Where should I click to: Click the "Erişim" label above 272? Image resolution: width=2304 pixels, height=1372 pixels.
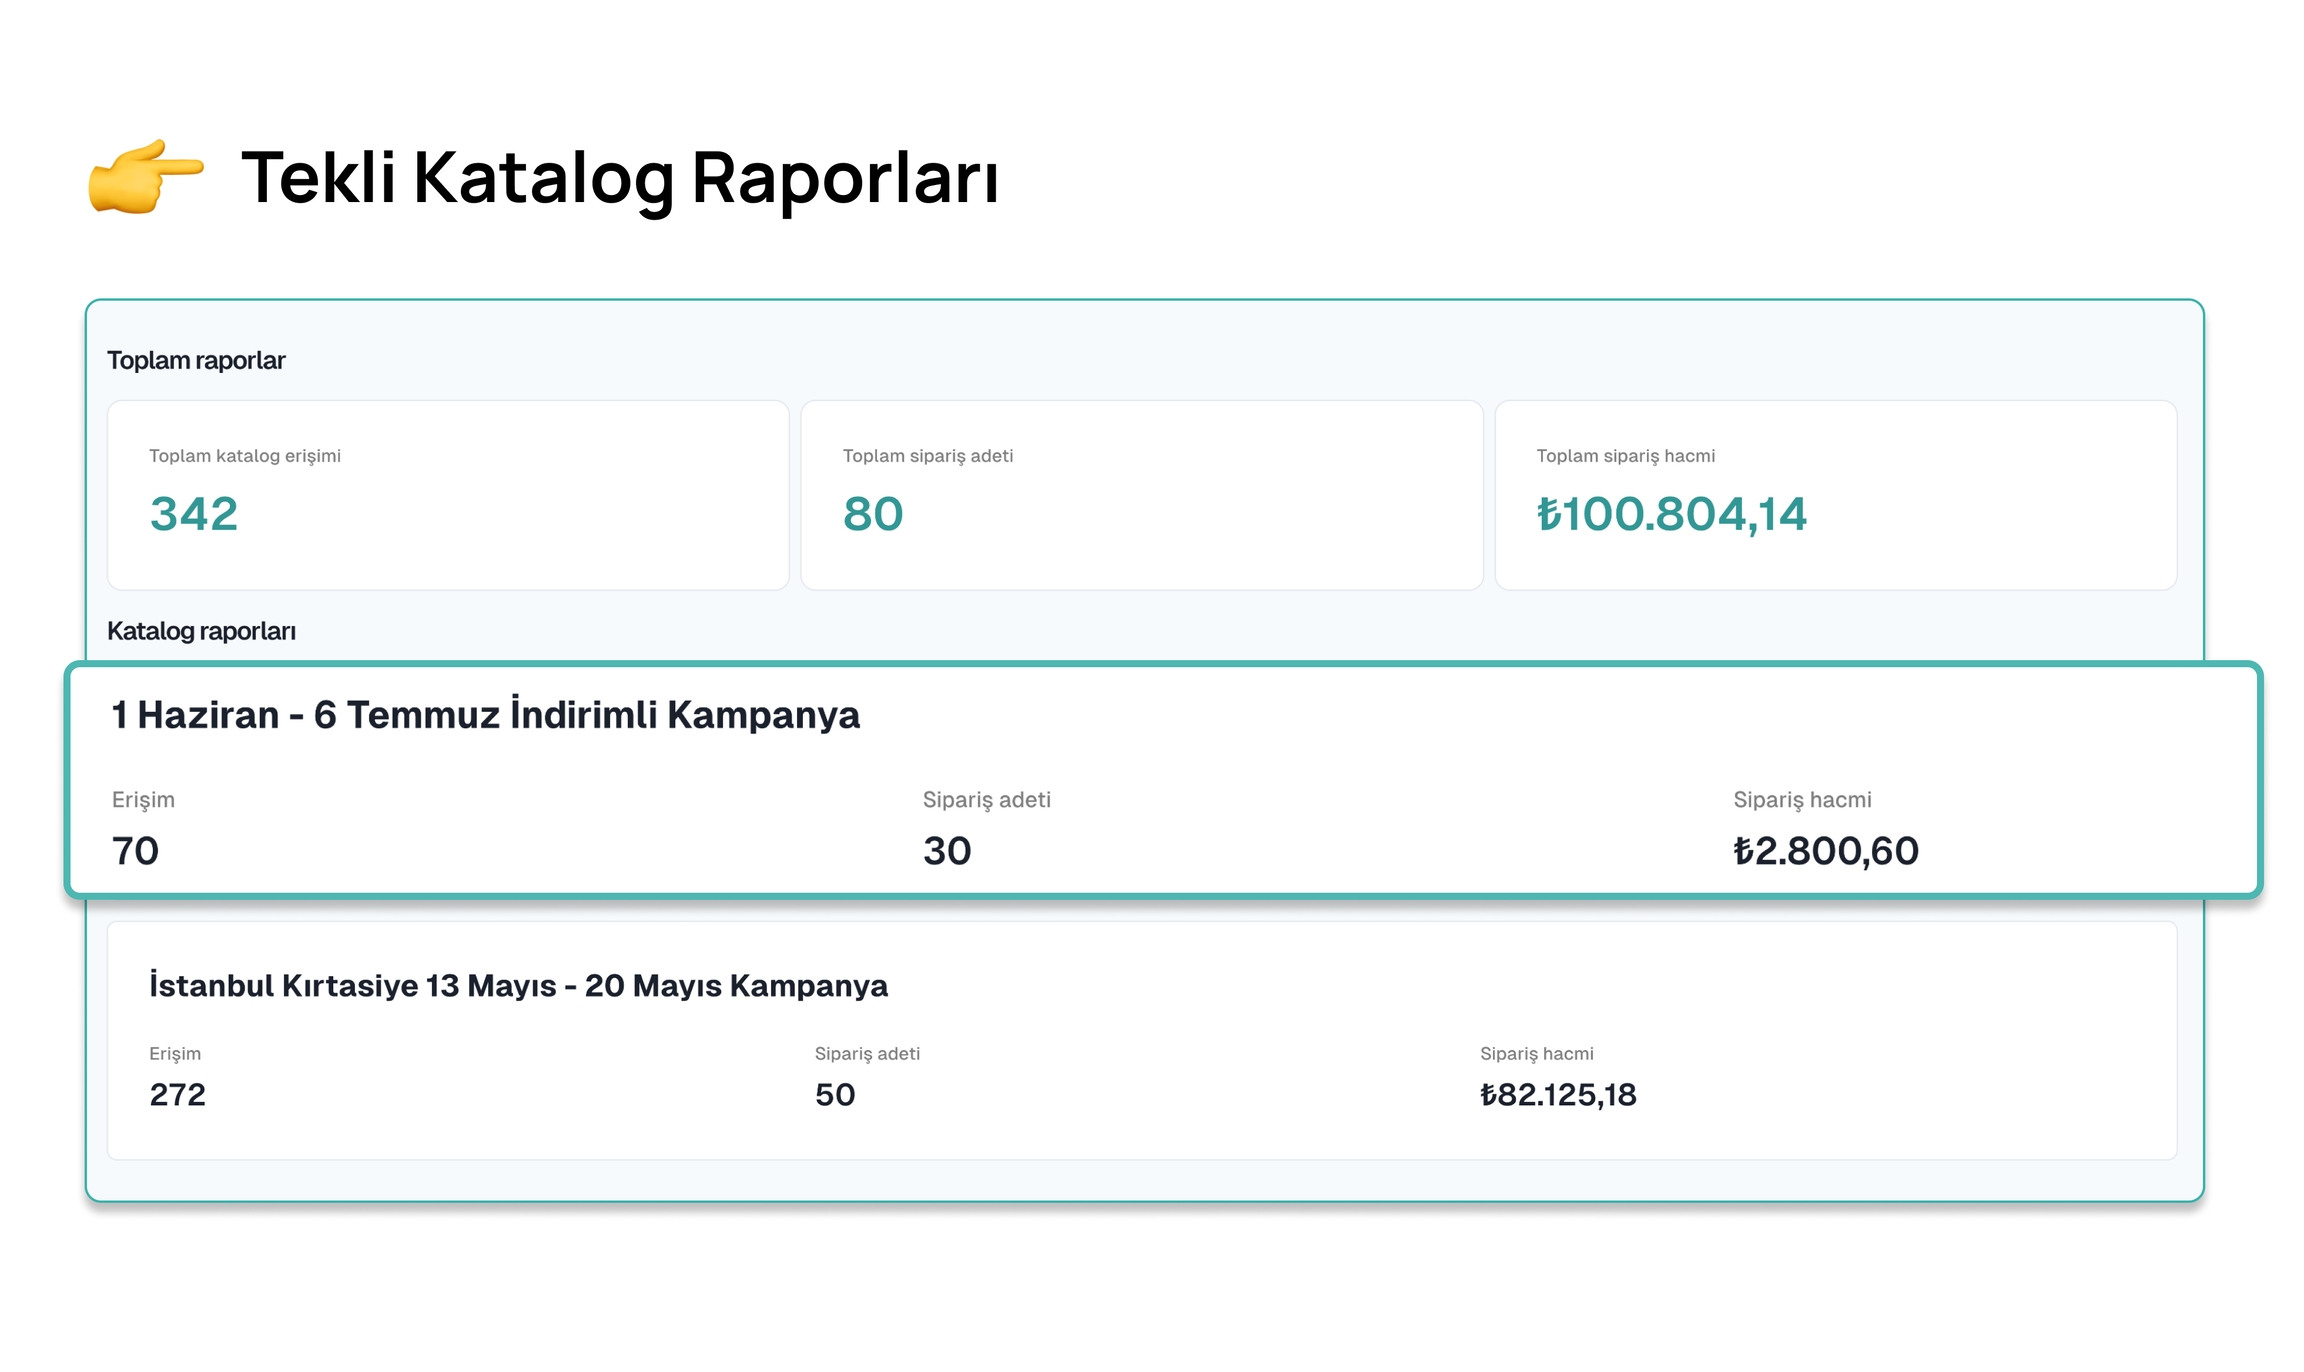click(x=175, y=1054)
